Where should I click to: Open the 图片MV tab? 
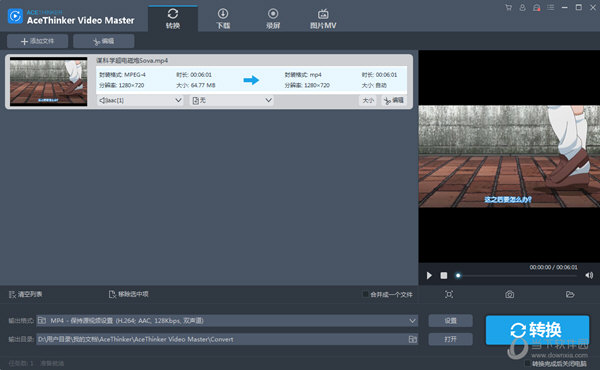coord(323,19)
